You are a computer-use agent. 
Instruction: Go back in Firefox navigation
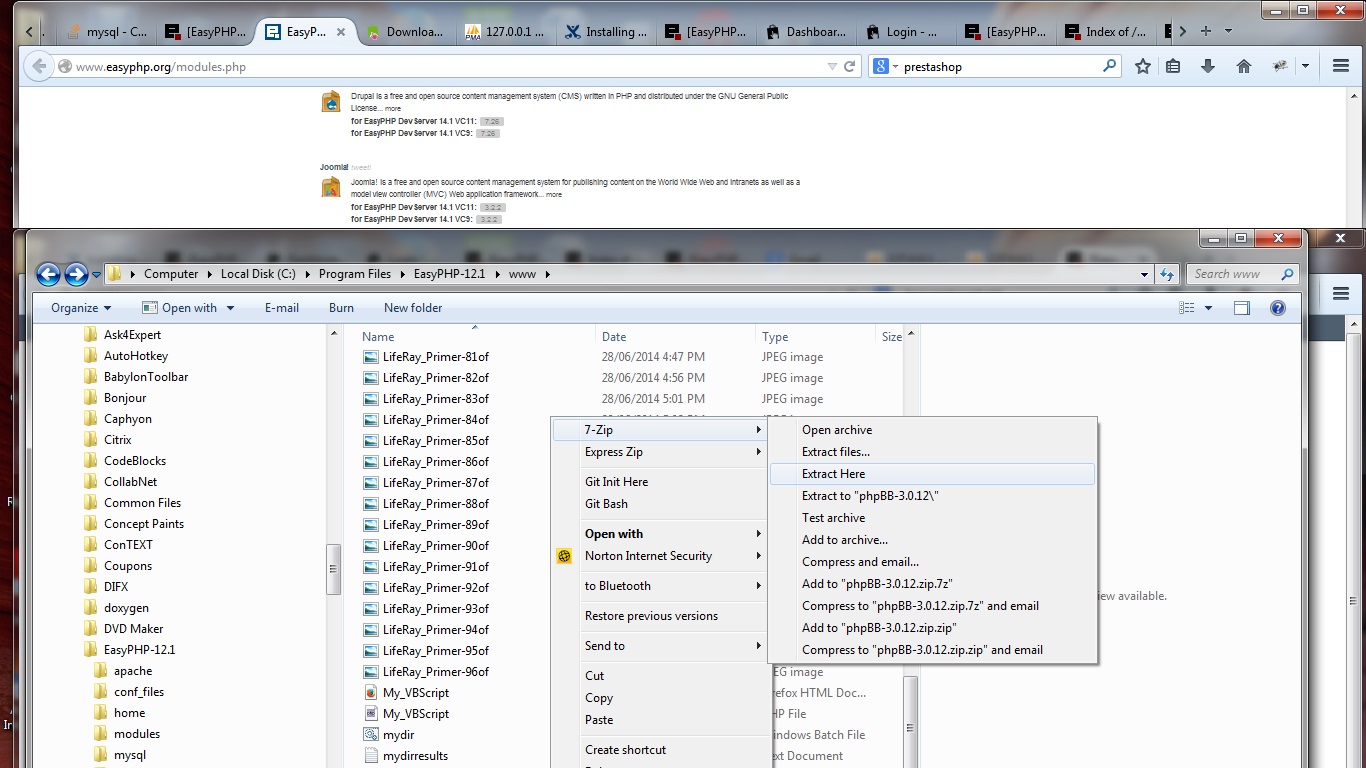pos(39,67)
